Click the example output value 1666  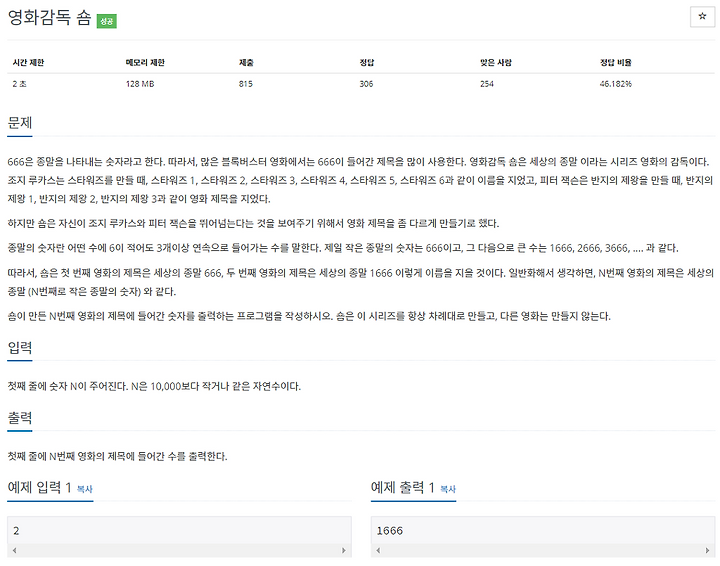point(389,531)
